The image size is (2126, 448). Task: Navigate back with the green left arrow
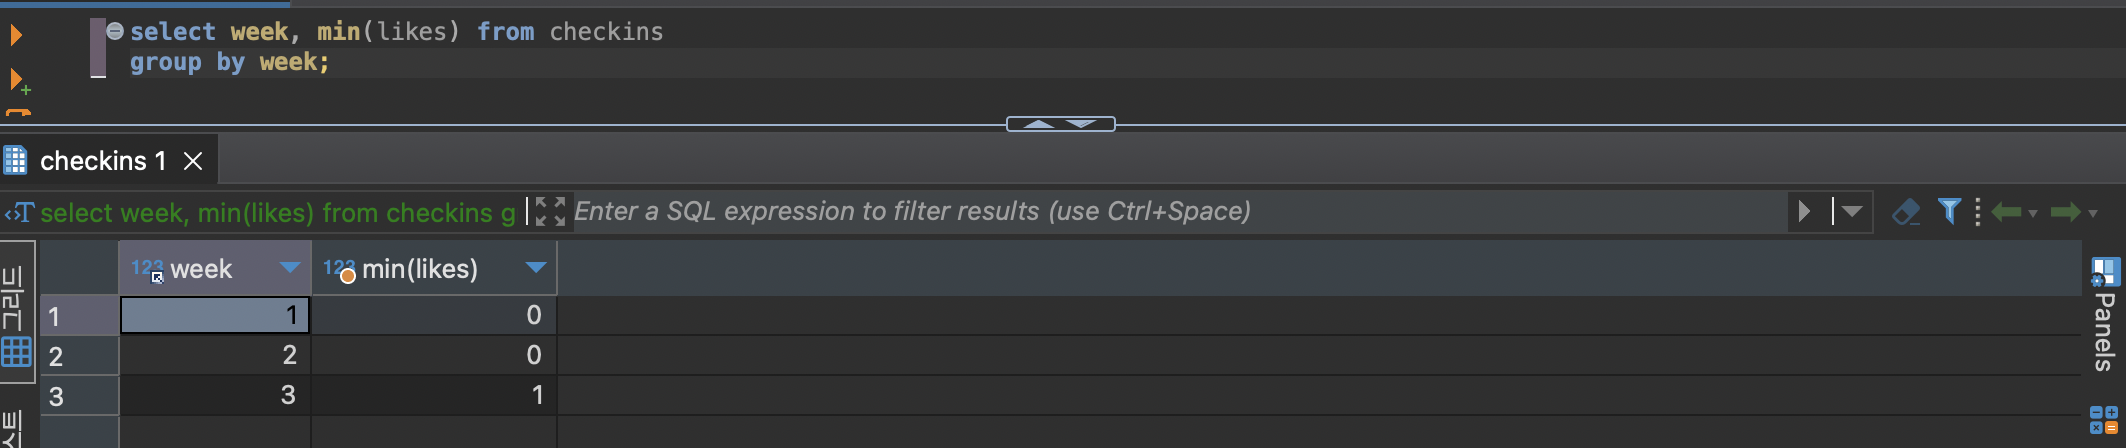(2006, 211)
